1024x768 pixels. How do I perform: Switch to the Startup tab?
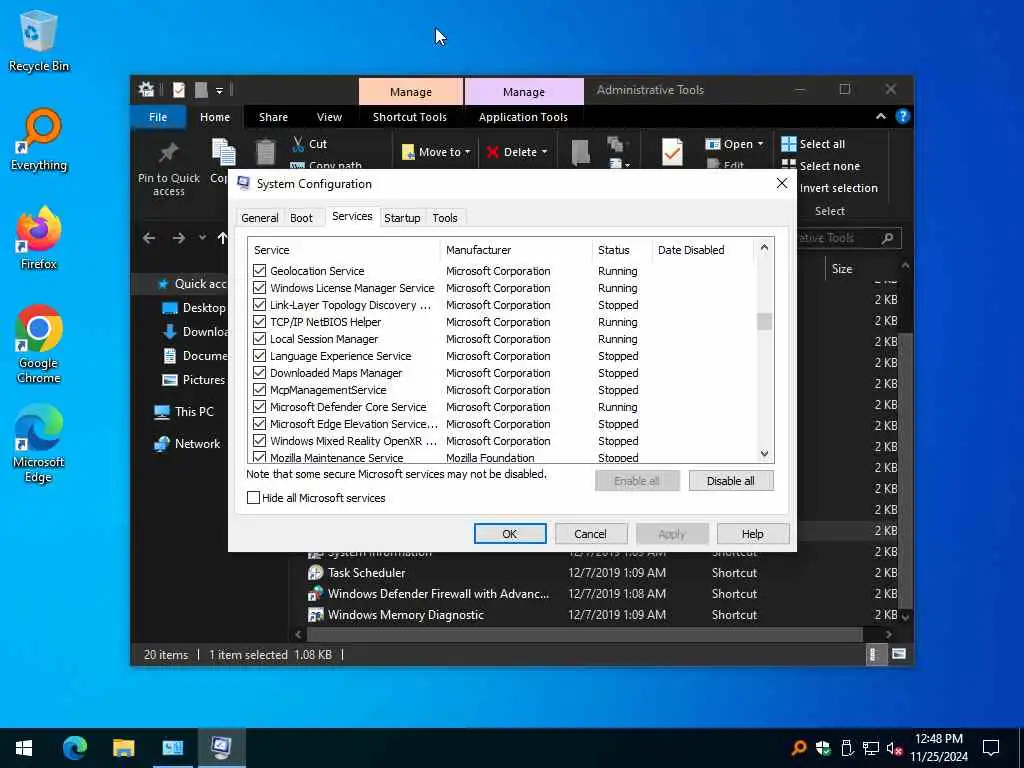[x=402, y=217]
